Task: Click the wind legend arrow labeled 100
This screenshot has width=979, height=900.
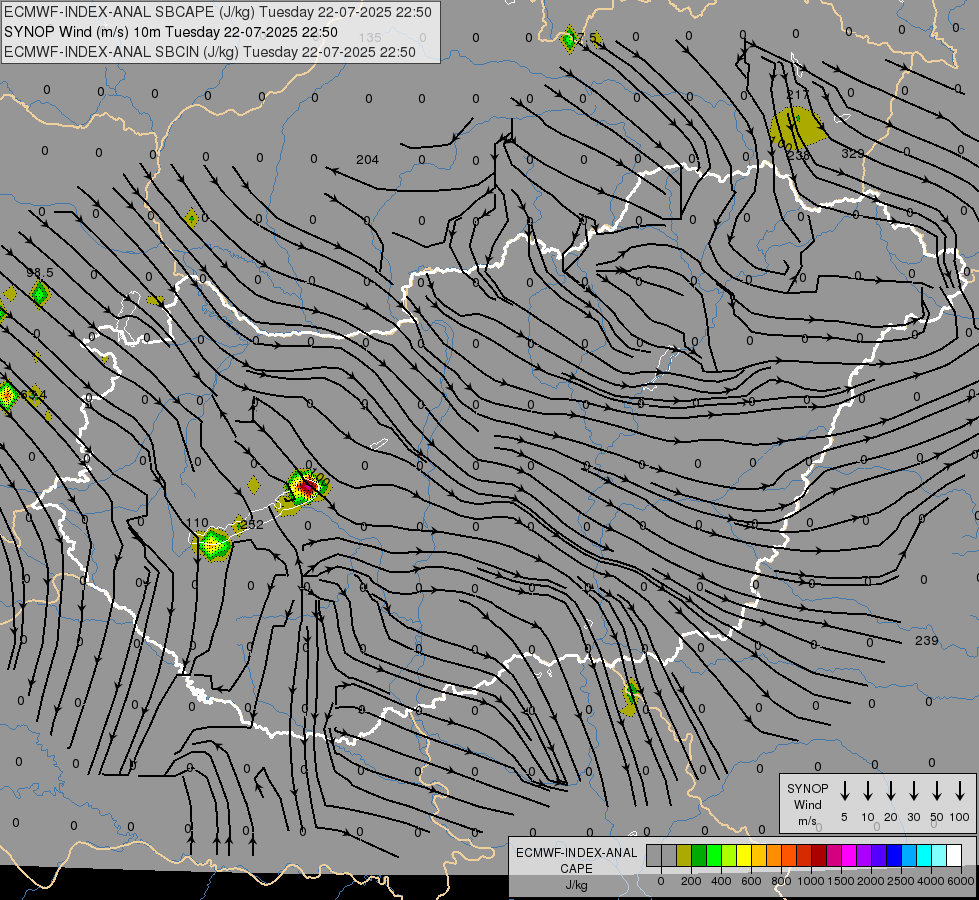Action: [960, 791]
